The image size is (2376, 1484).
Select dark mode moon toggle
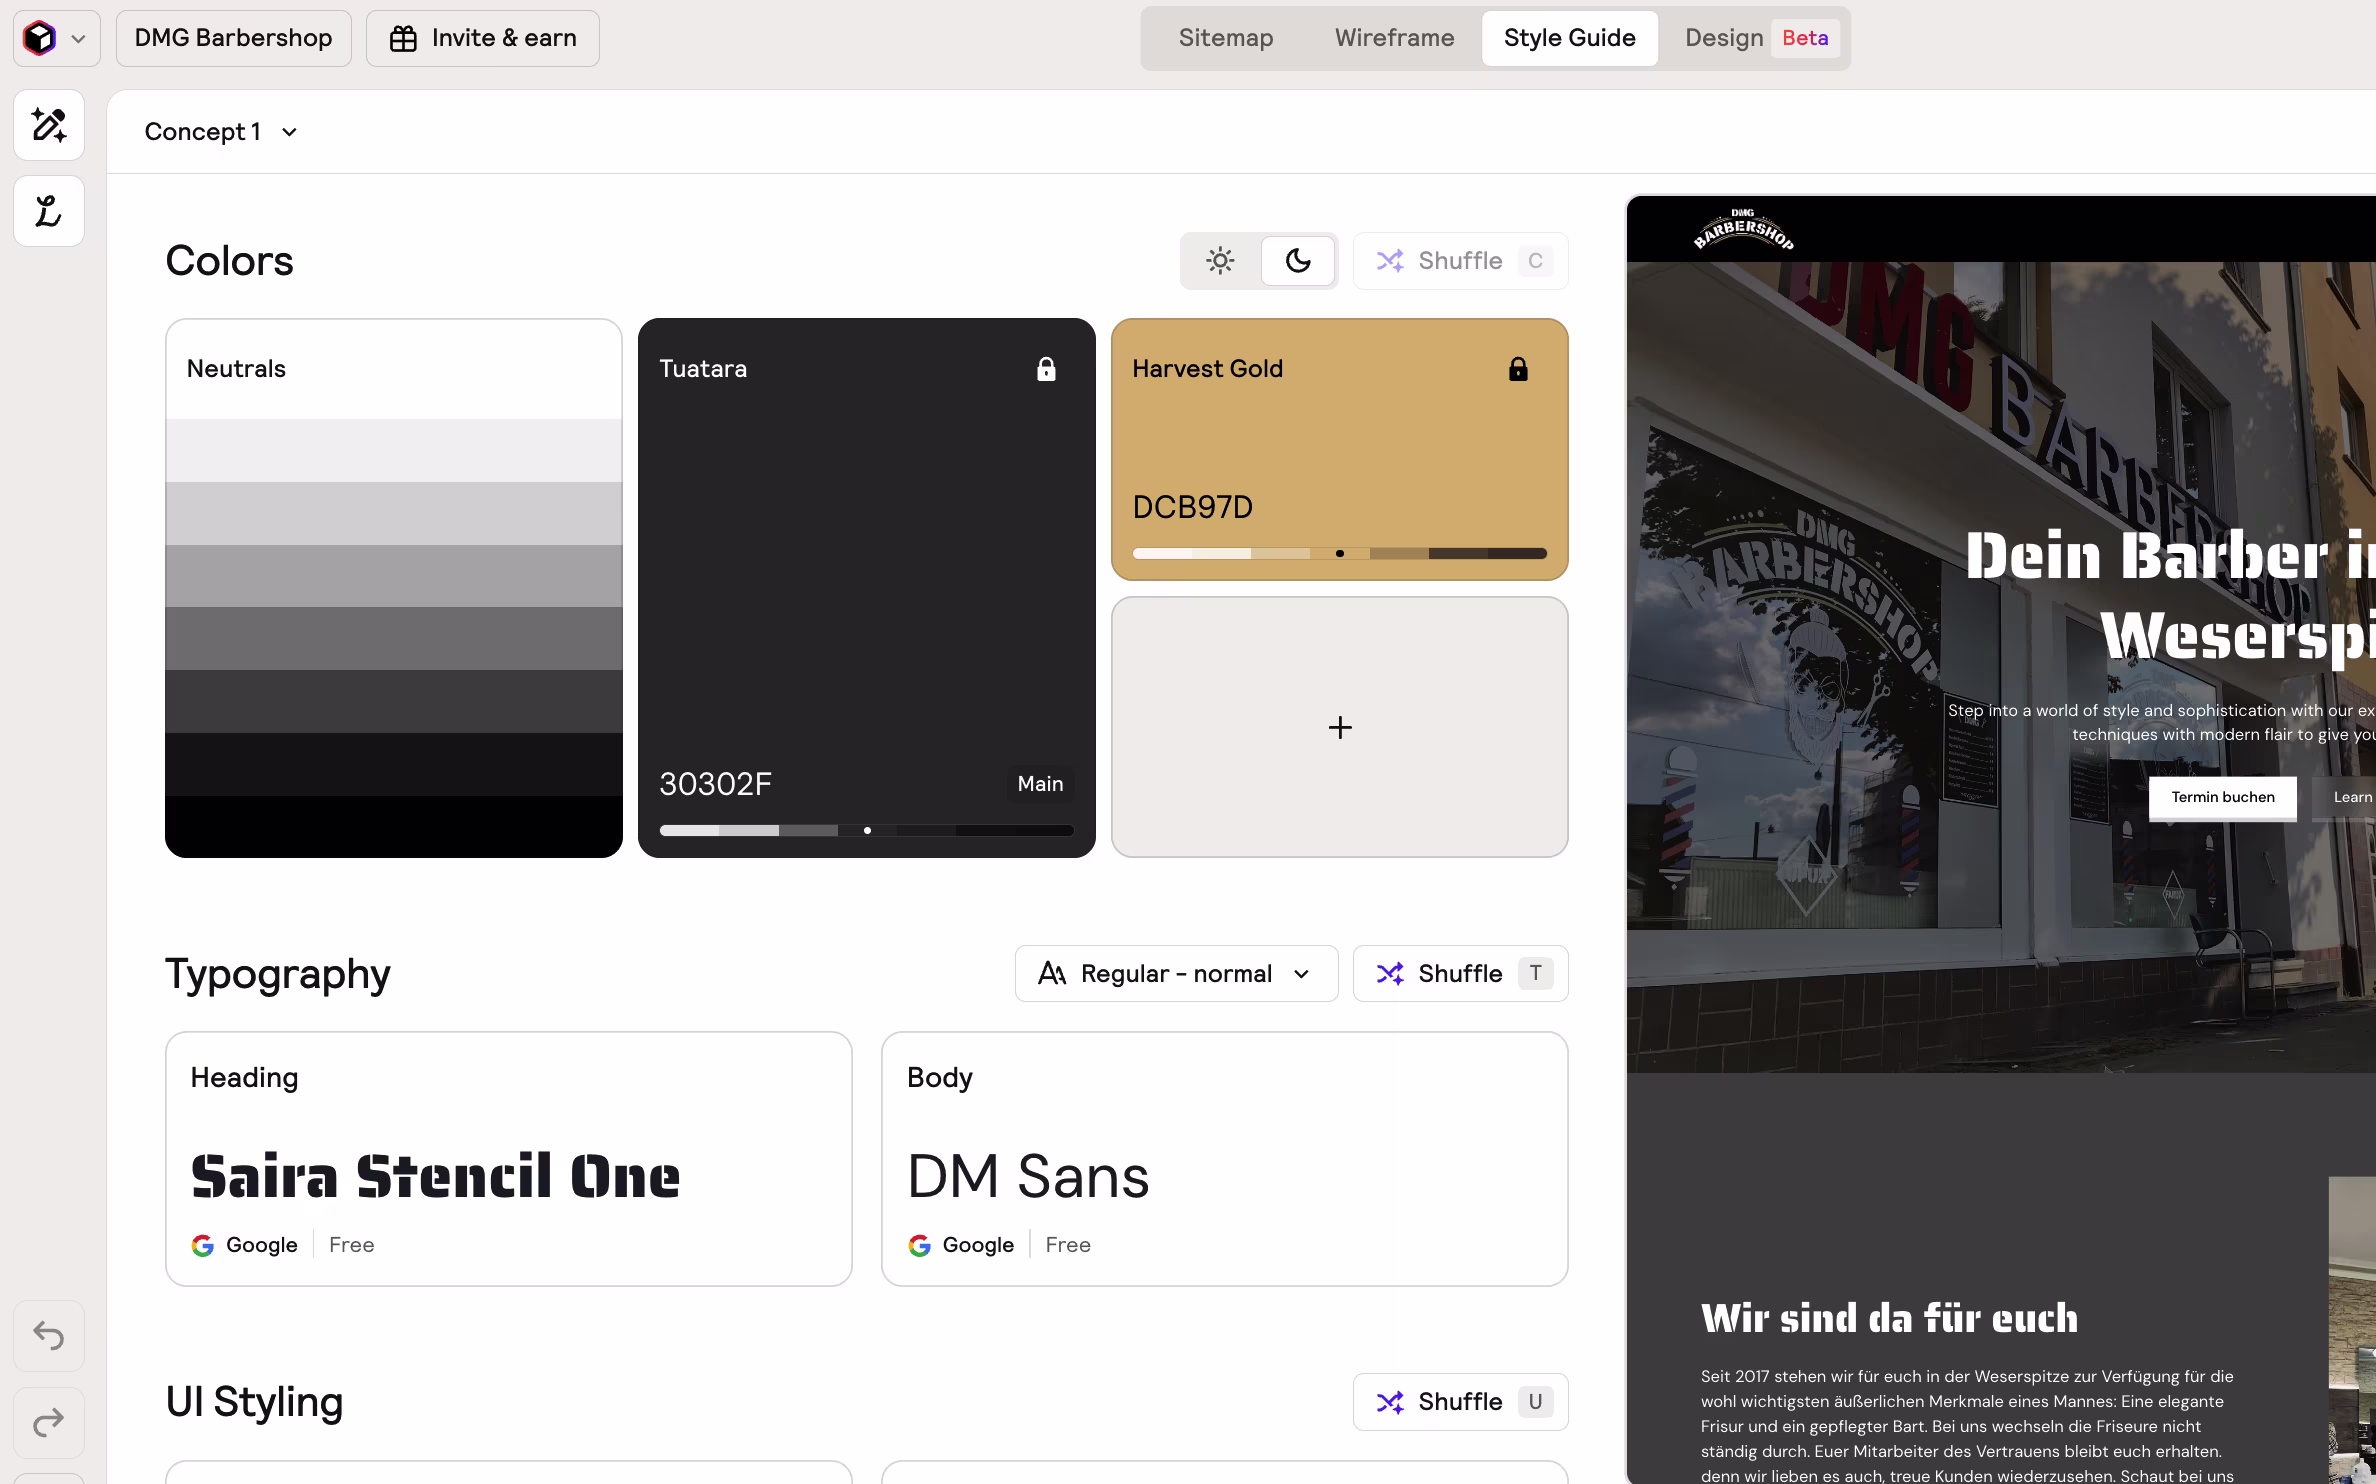click(1298, 261)
